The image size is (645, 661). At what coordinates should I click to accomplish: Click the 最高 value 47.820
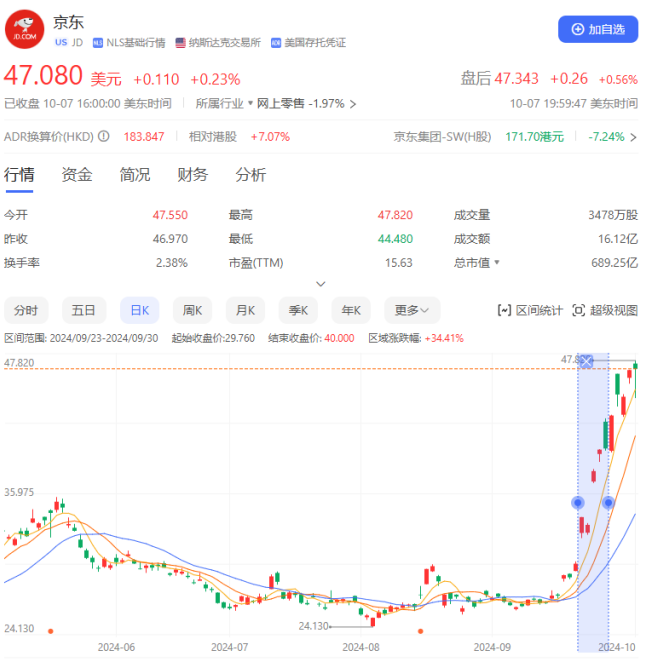click(395, 215)
